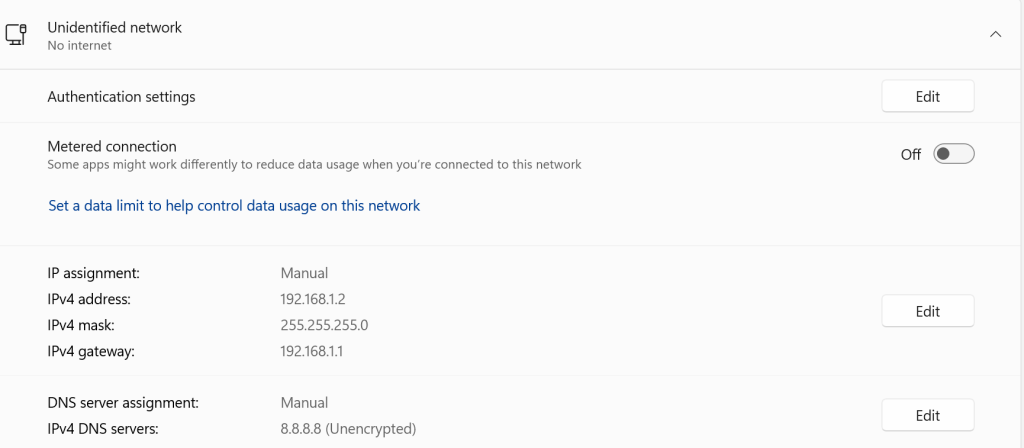1024x448 pixels.
Task: Edit the Authentication settings
Action: point(927,97)
